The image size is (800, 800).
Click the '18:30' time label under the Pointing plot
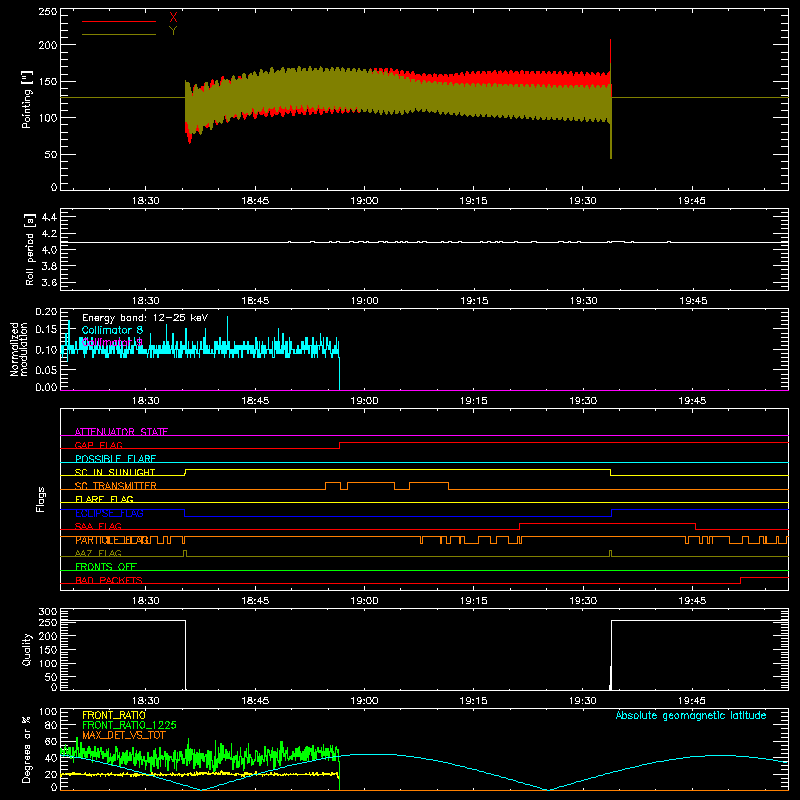[x=145, y=201]
